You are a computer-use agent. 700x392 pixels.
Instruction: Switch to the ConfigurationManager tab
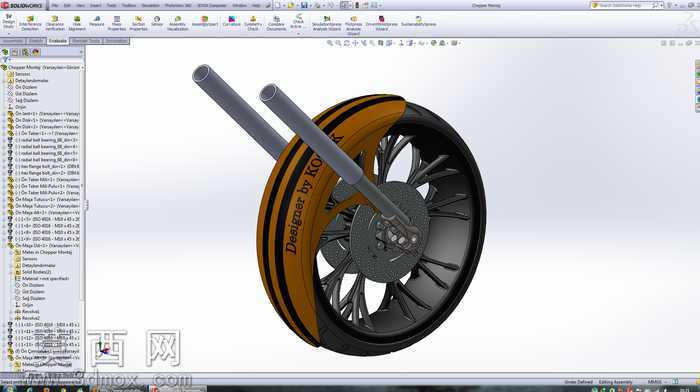point(26,52)
